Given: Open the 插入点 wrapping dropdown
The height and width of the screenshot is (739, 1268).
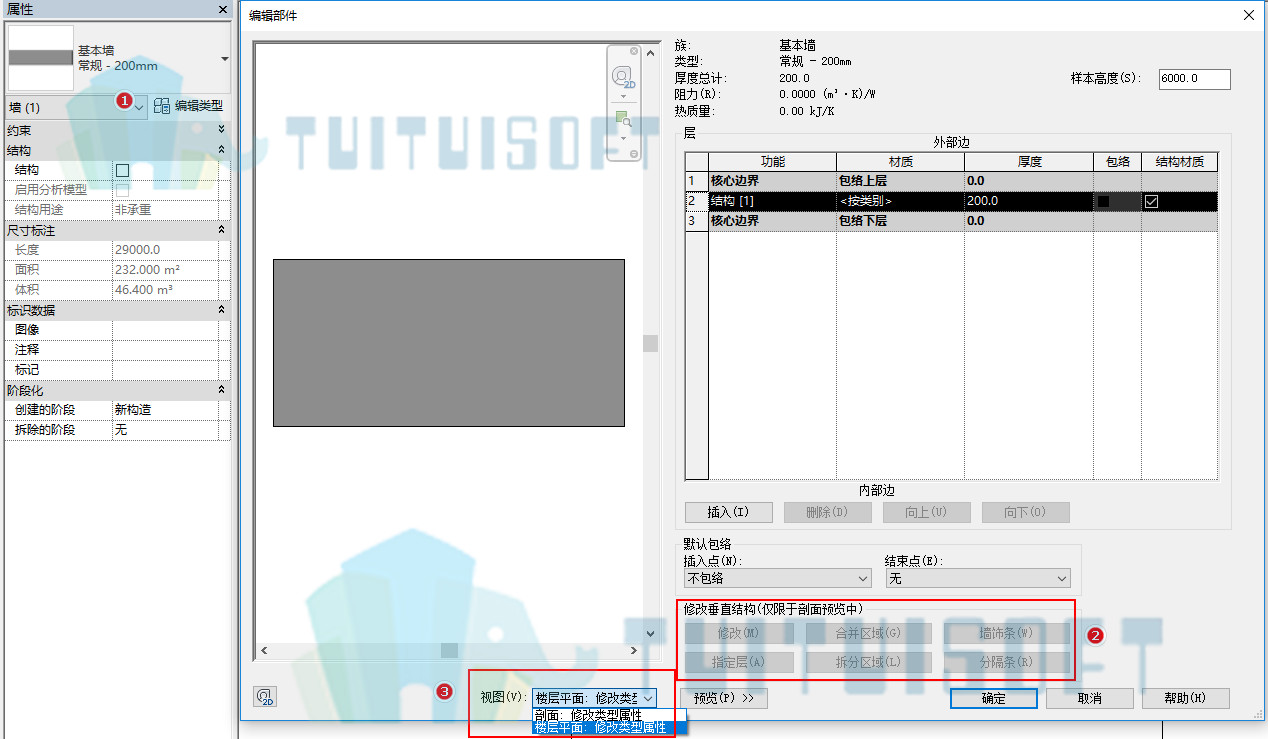Looking at the screenshot, I should click(777, 578).
